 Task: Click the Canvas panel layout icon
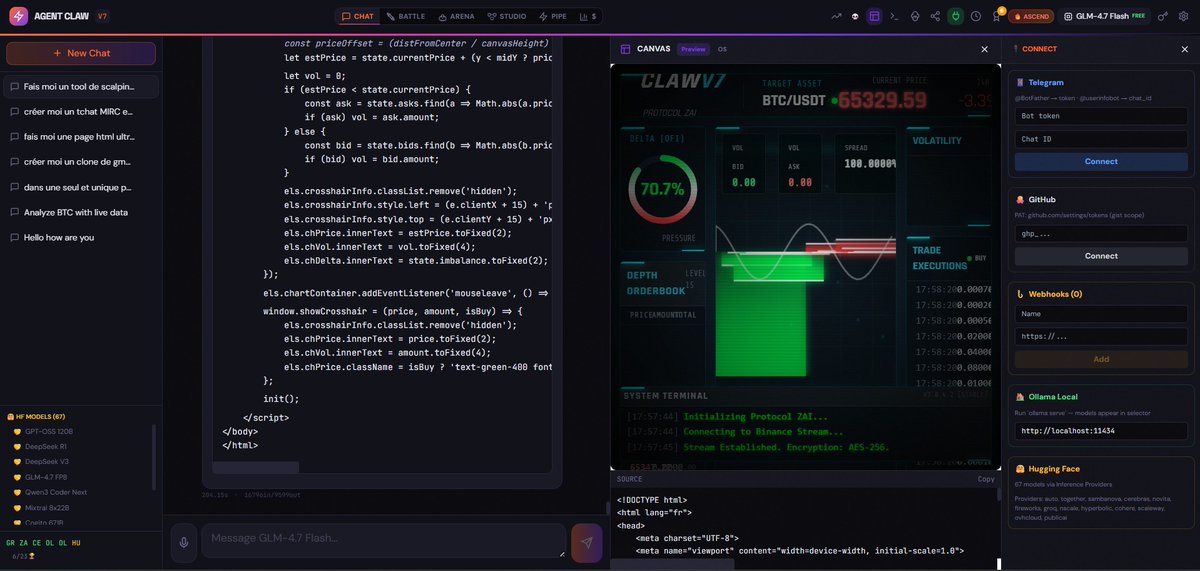[x=625, y=48]
